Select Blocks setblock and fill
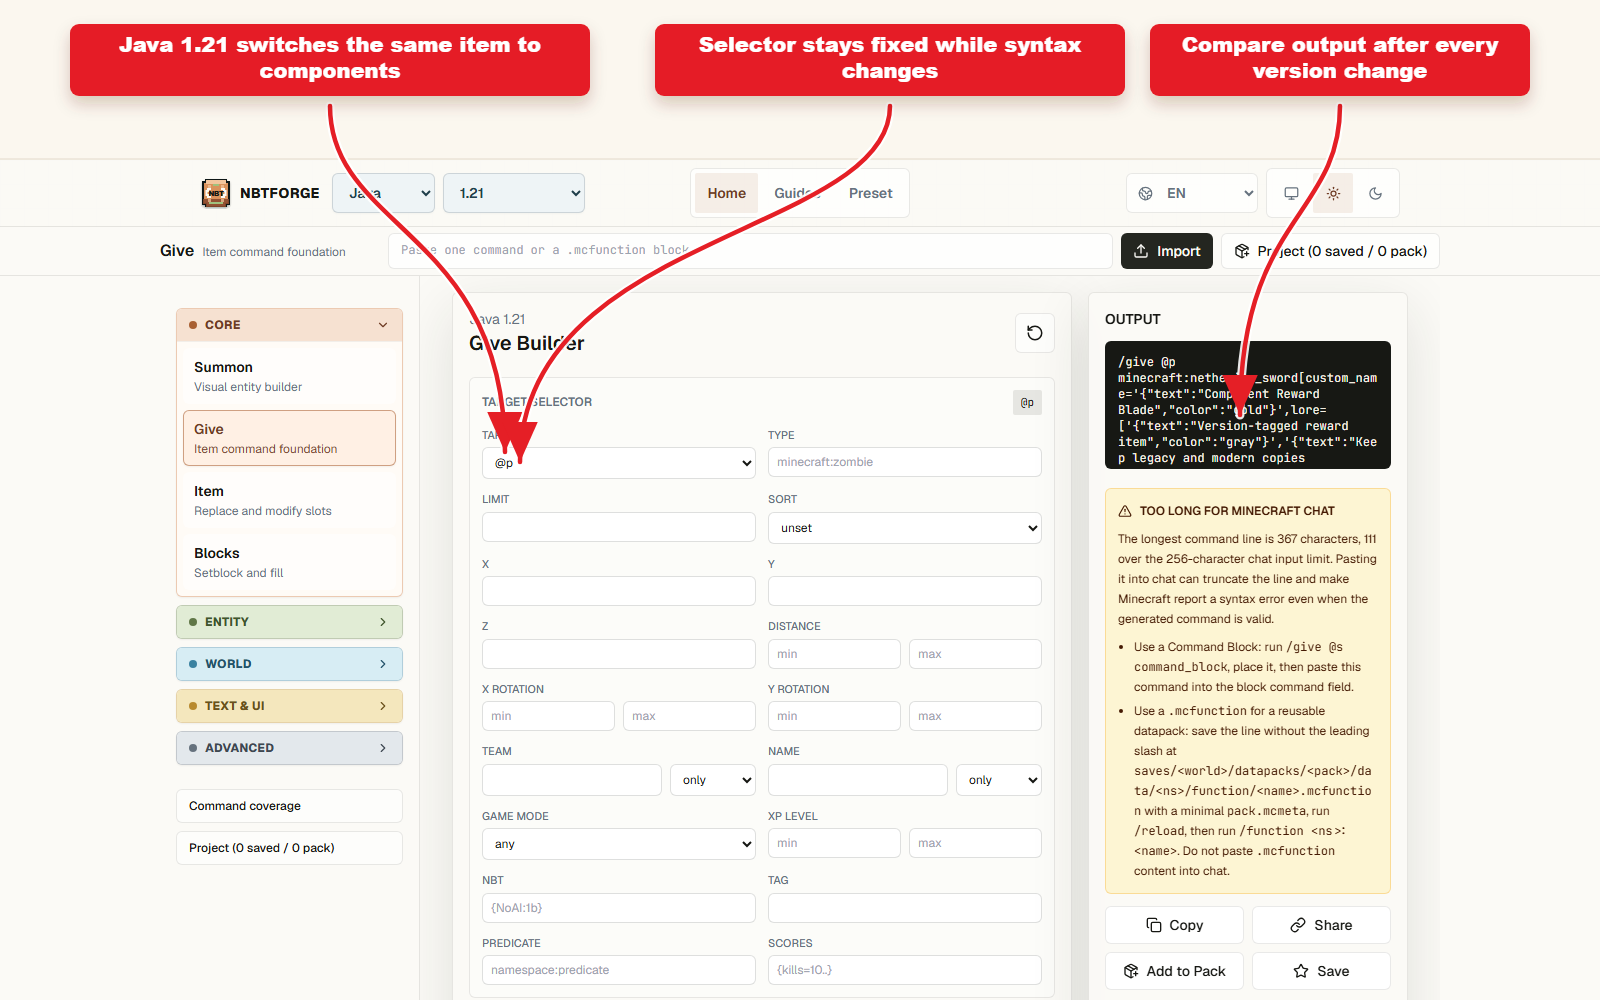 click(290, 563)
